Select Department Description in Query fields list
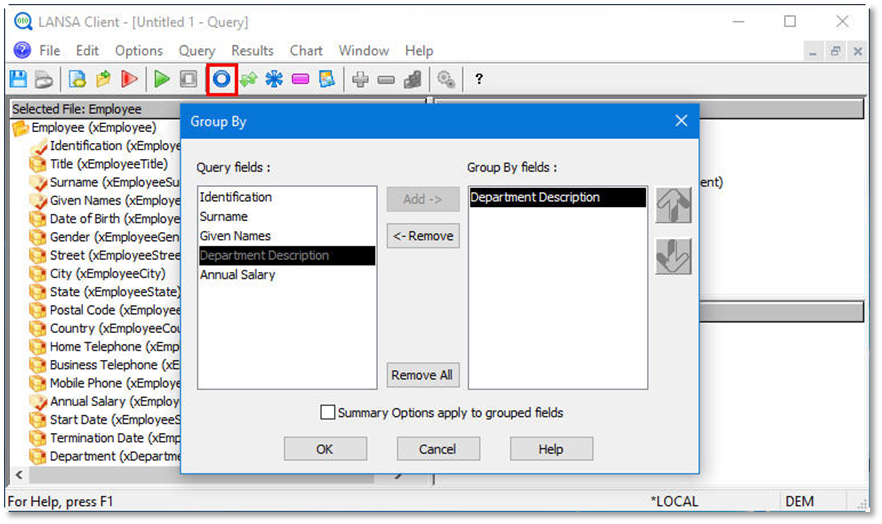The height and width of the screenshot is (524, 882). (287, 255)
